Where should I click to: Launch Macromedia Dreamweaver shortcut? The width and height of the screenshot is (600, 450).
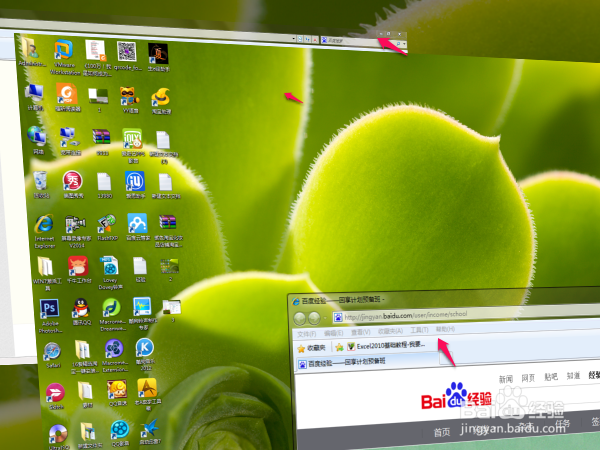[x=112, y=315]
